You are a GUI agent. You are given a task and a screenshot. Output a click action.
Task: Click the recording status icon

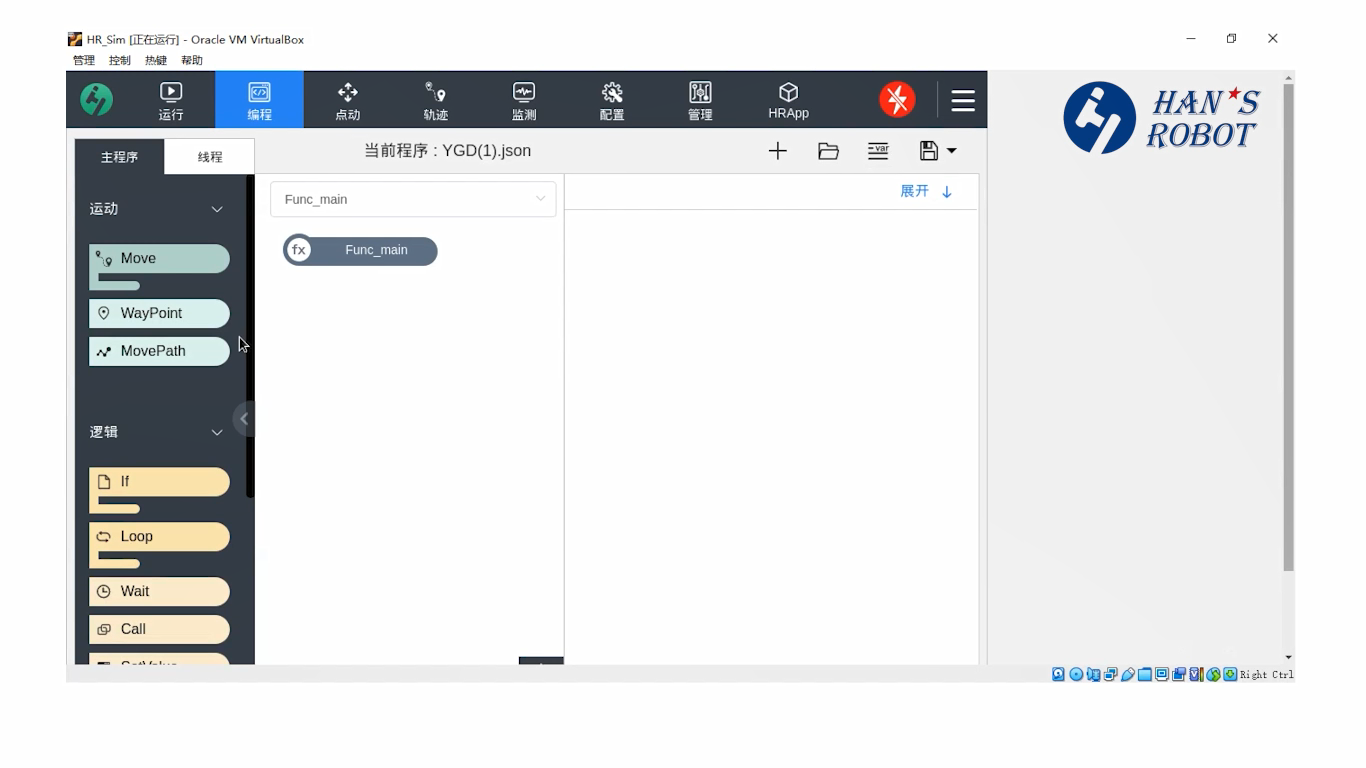(1179, 674)
